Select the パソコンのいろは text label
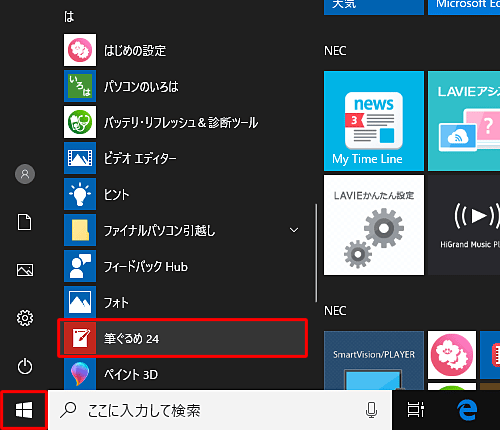 [141, 87]
